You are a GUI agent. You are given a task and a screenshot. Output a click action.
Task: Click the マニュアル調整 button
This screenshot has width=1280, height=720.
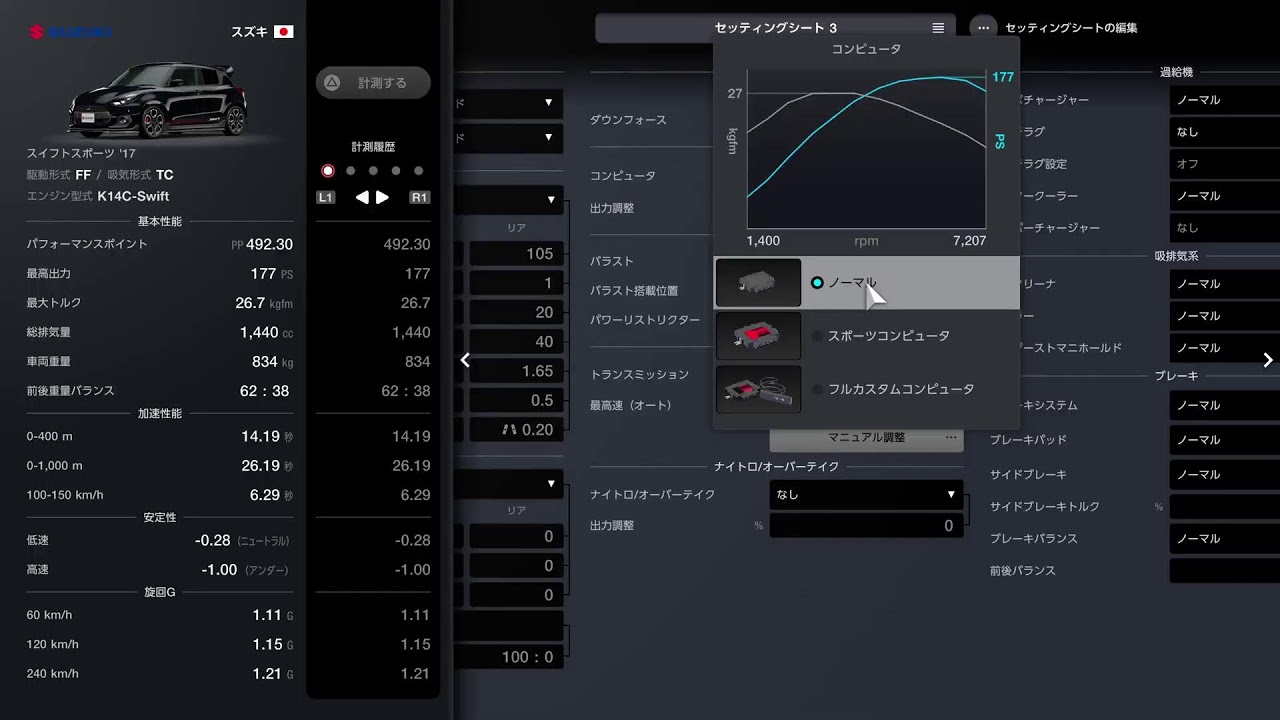[x=866, y=438]
